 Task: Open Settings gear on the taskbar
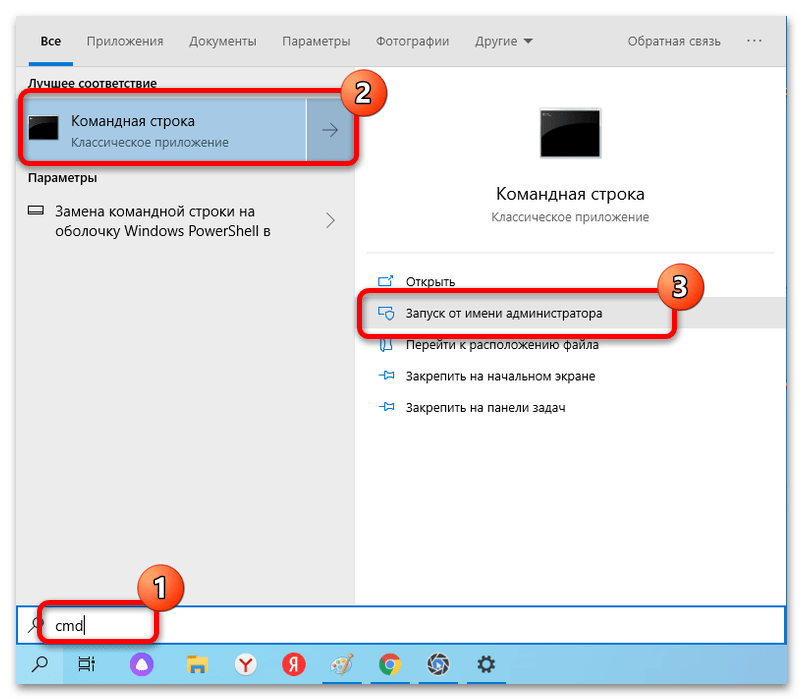click(x=486, y=665)
